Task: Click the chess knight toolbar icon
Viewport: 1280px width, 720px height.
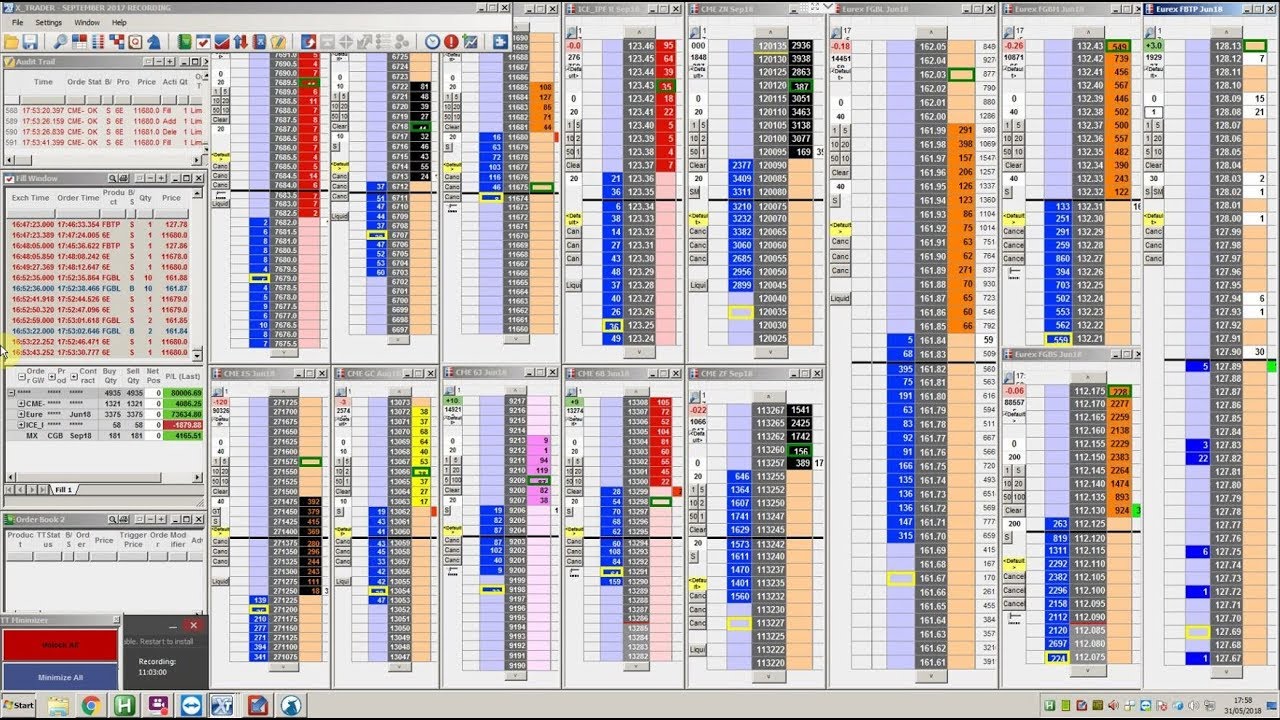Action: click(154, 42)
